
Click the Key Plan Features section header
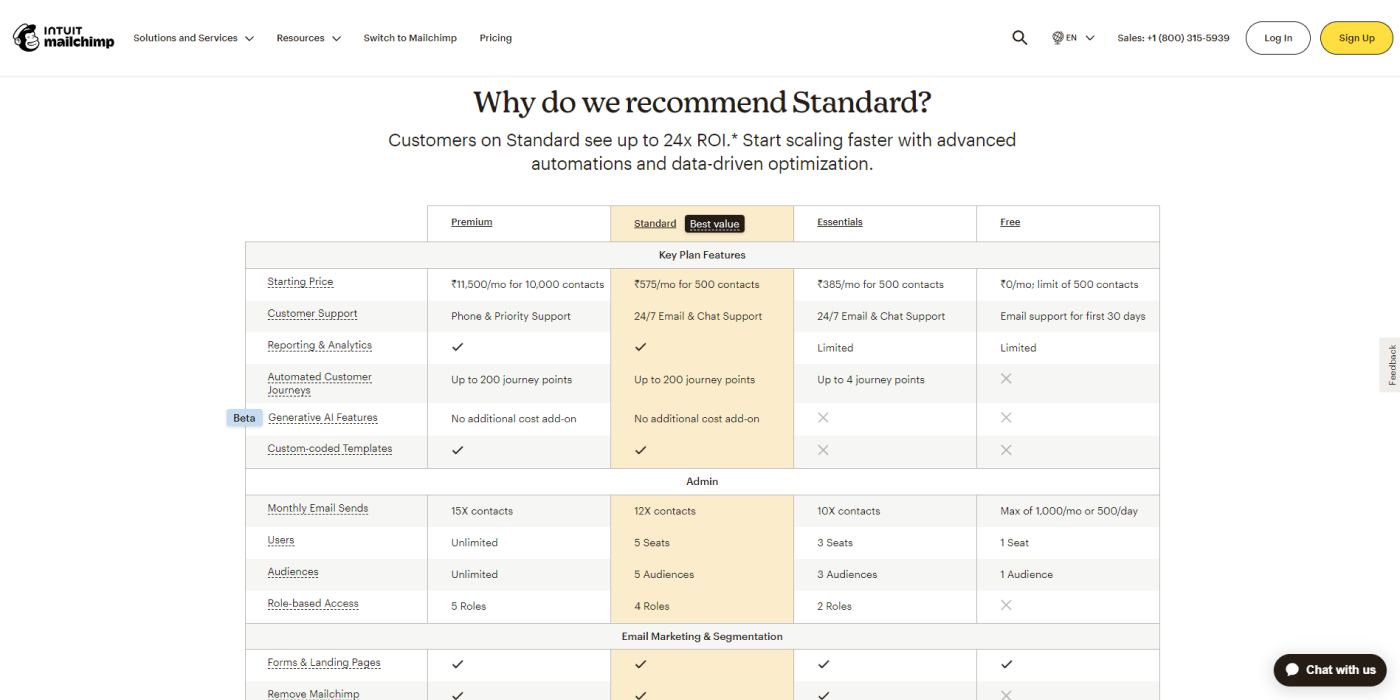point(702,255)
